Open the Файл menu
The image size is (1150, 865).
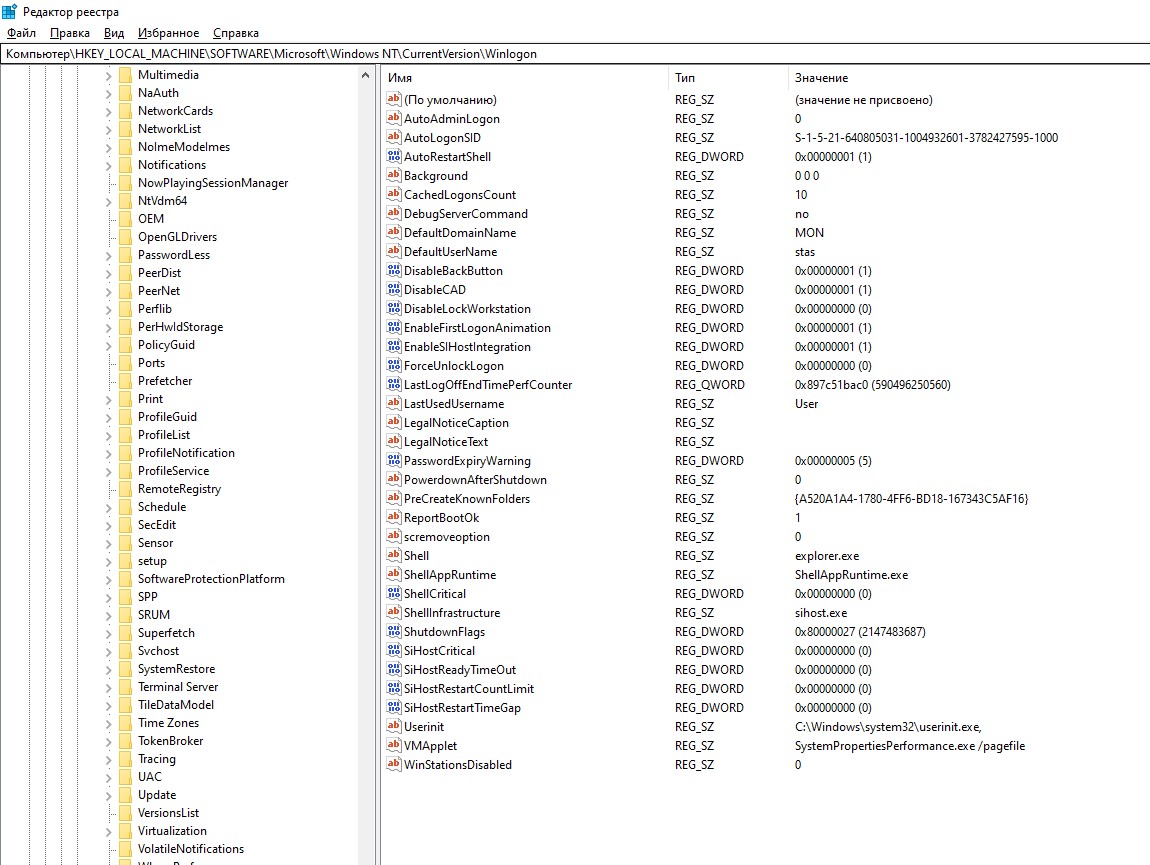(x=21, y=33)
